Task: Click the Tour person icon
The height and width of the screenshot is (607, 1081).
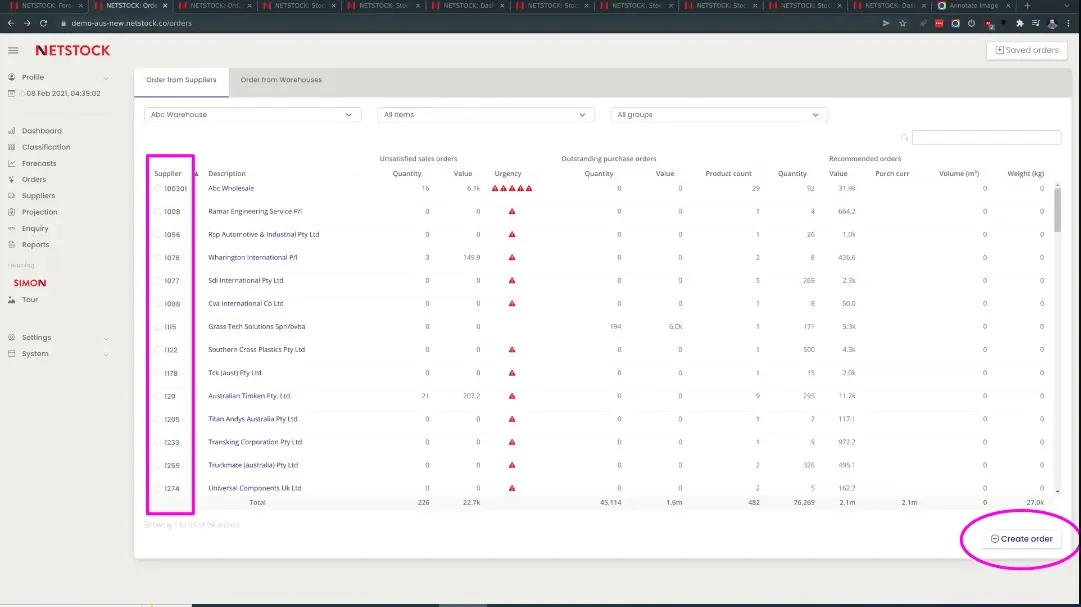Action: tap(12, 299)
